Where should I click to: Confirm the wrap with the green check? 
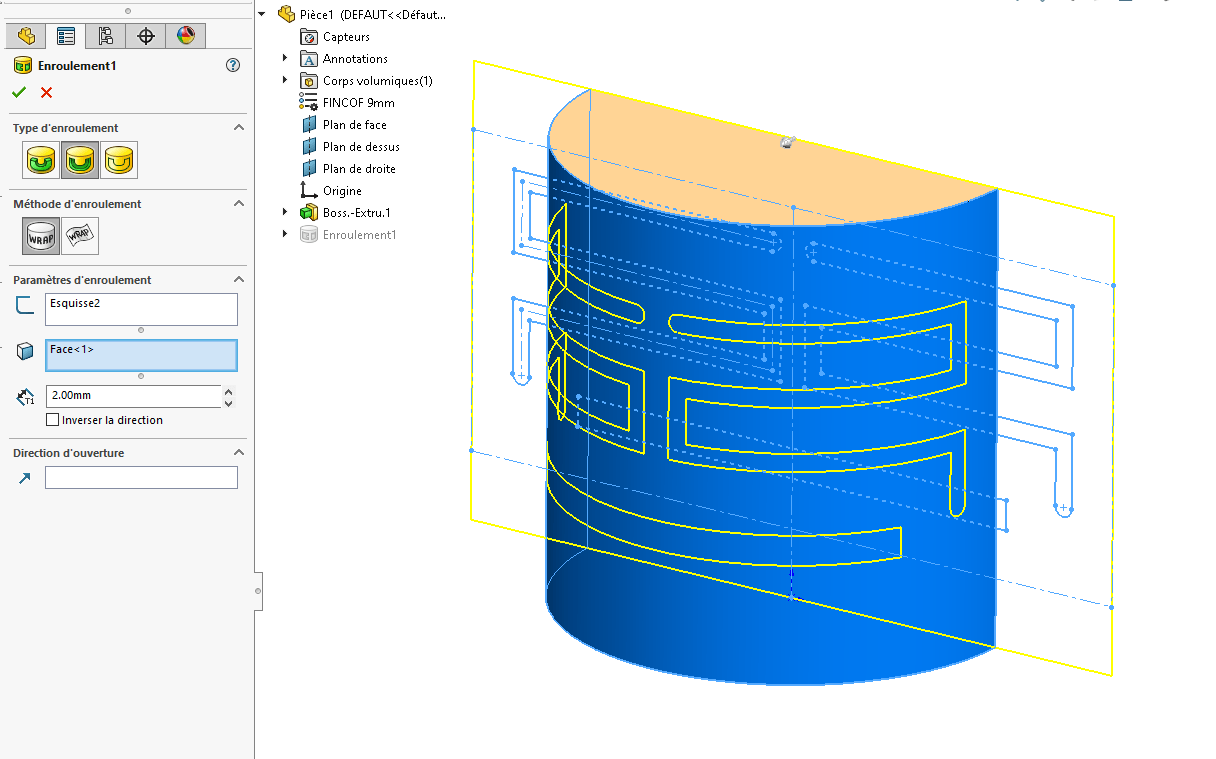(x=18, y=91)
